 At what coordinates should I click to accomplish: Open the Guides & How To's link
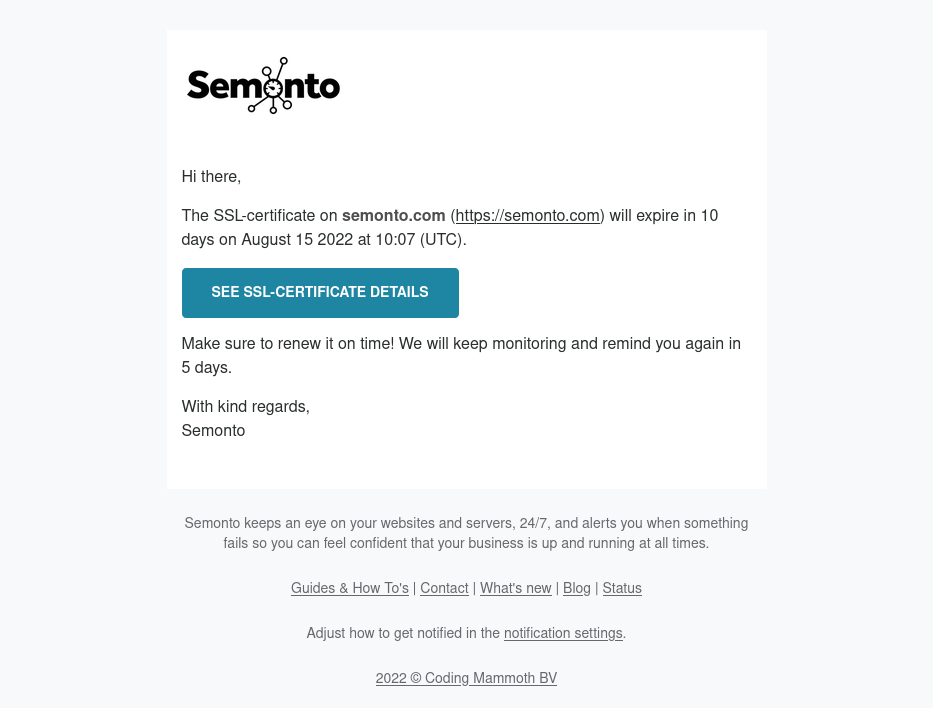[349, 588]
